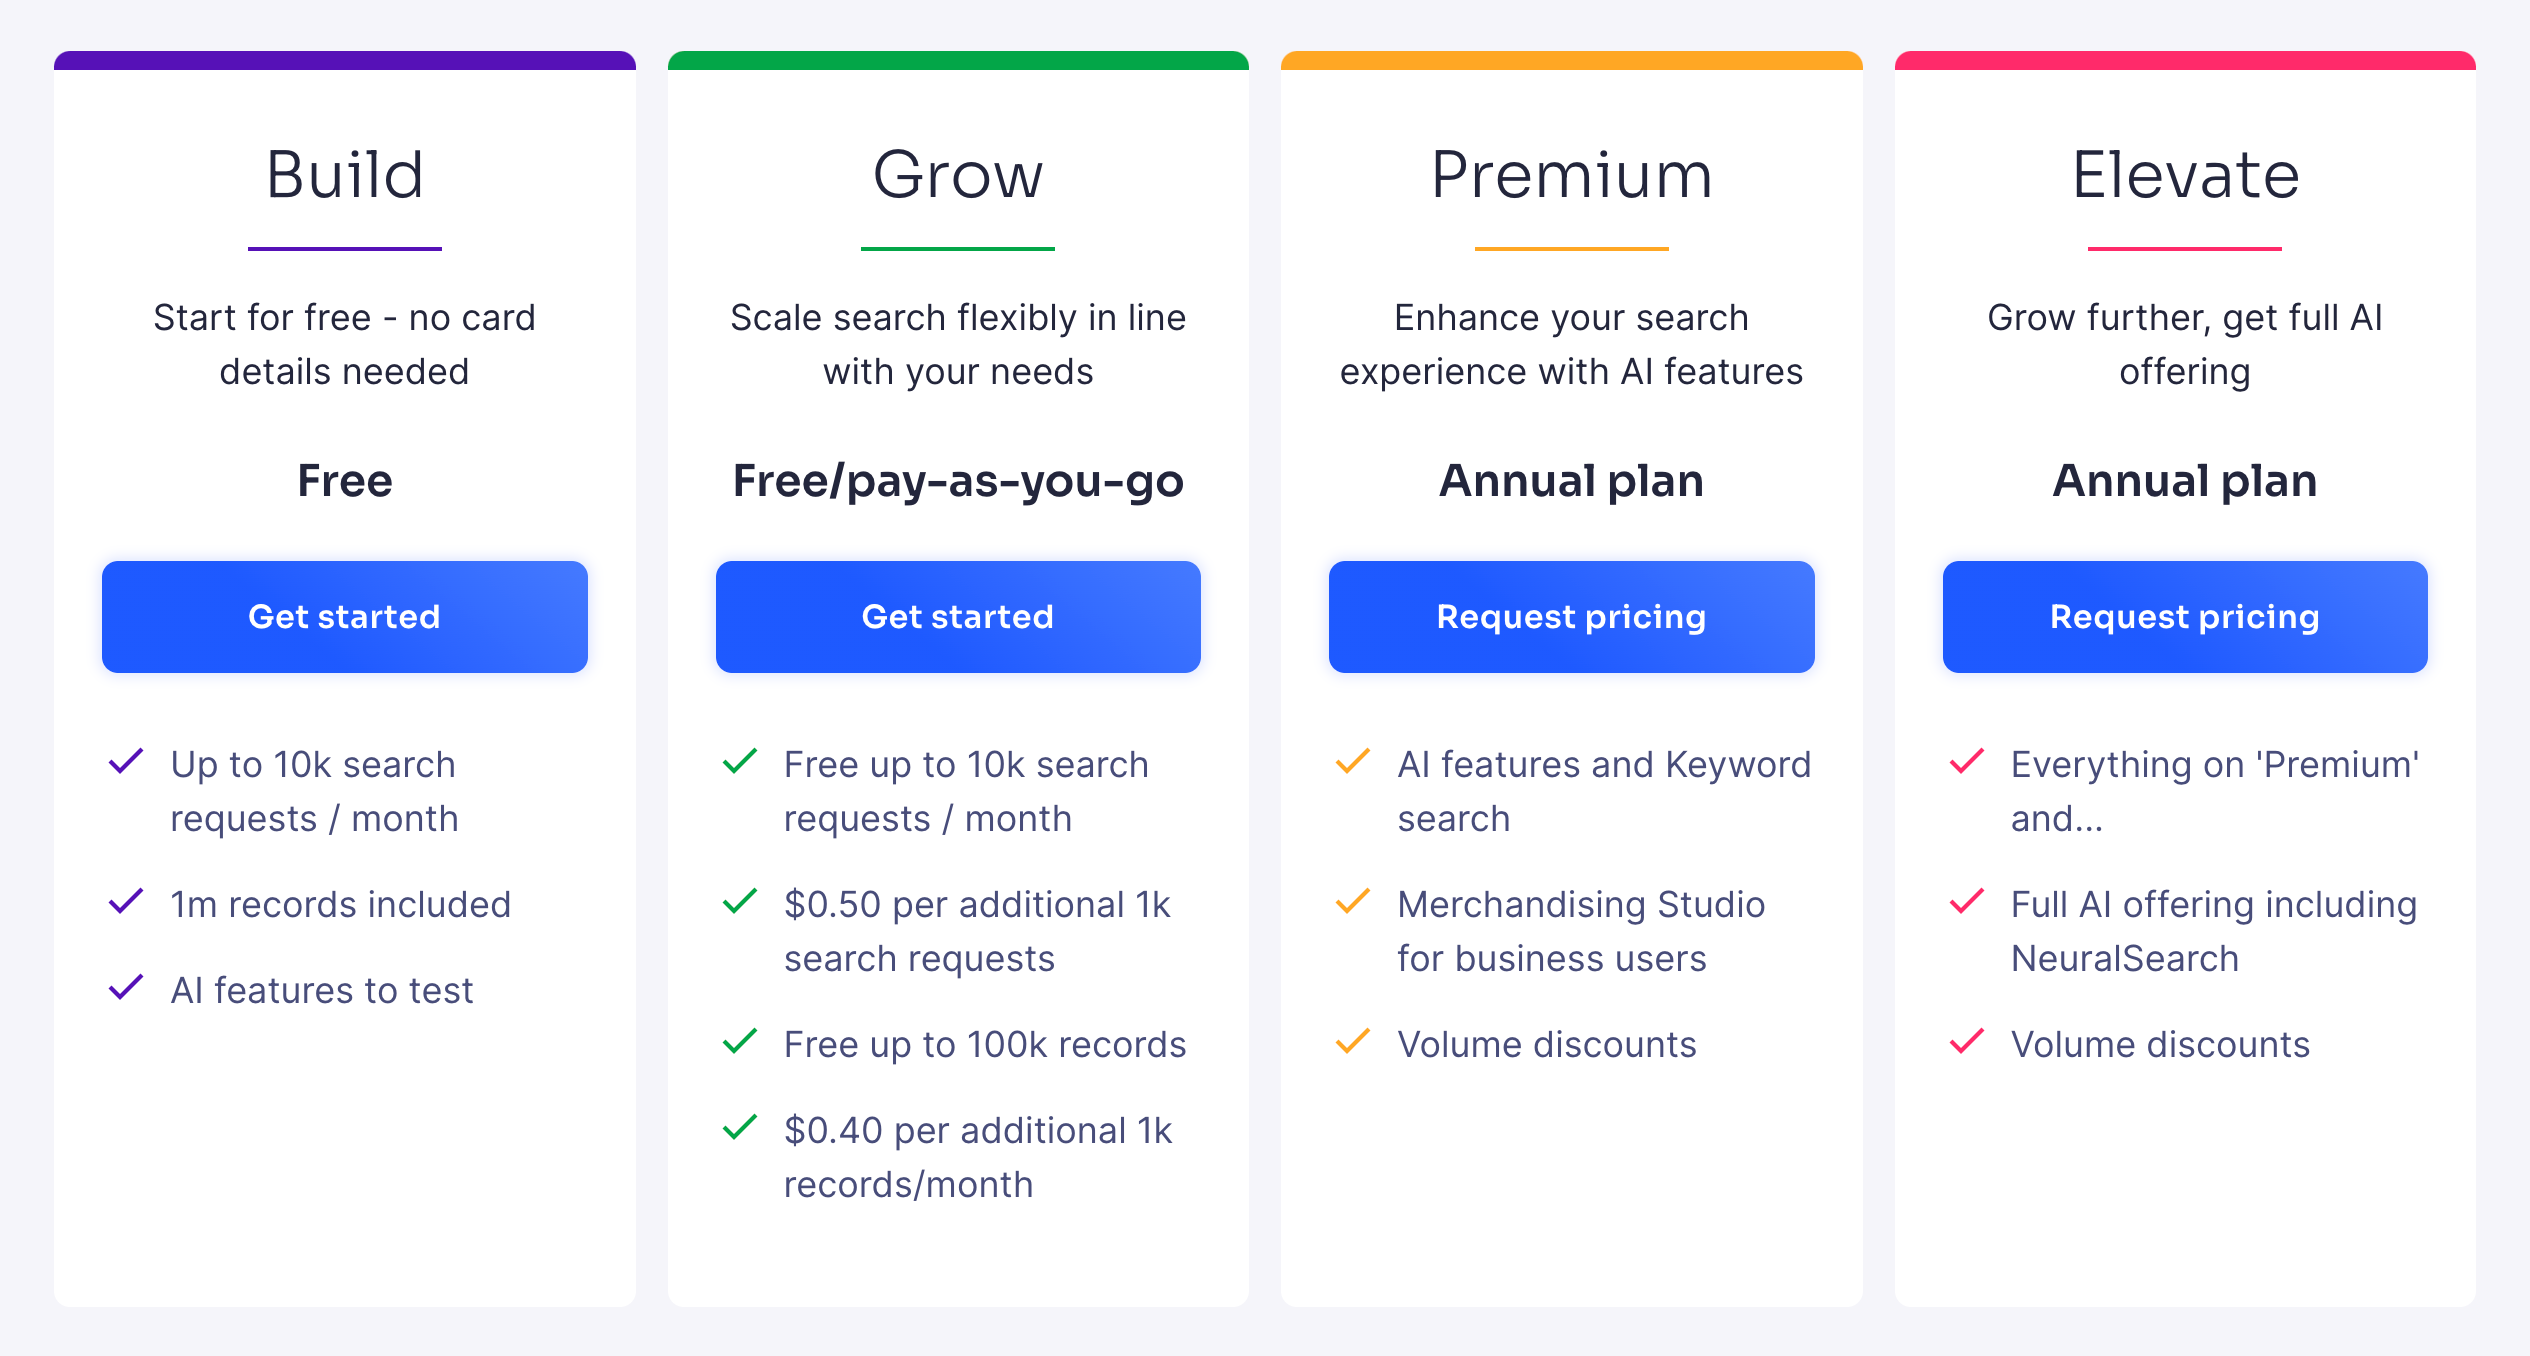Select the Elevate plan heading
The image size is (2530, 1356).
click(2184, 175)
